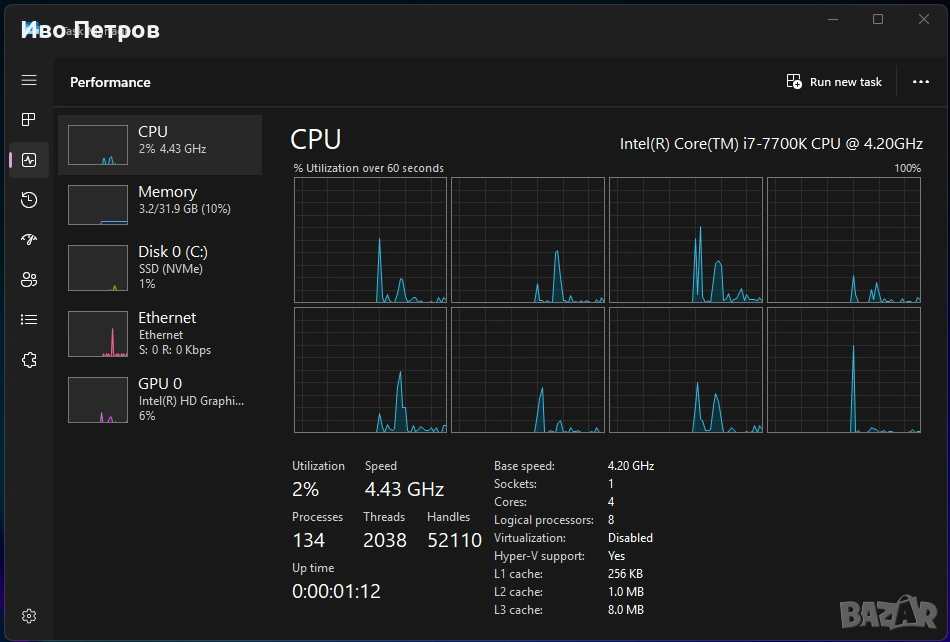The width and height of the screenshot is (950, 642).
Task: Select Disk 0 (C:) resource
Action: coord(160,267)
